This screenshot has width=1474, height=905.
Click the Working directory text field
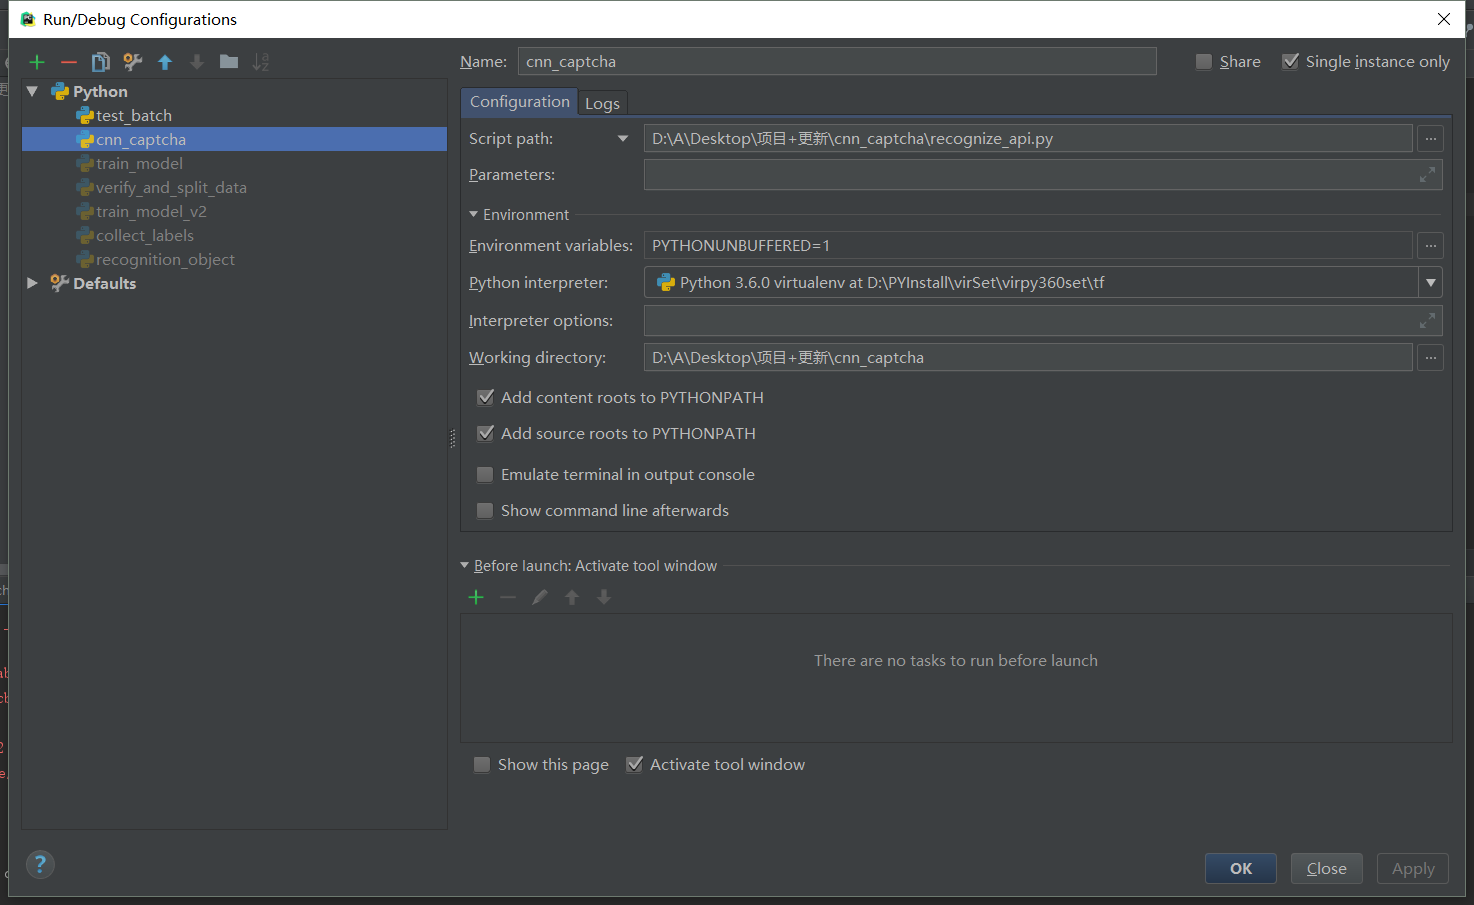point(1028,357)
